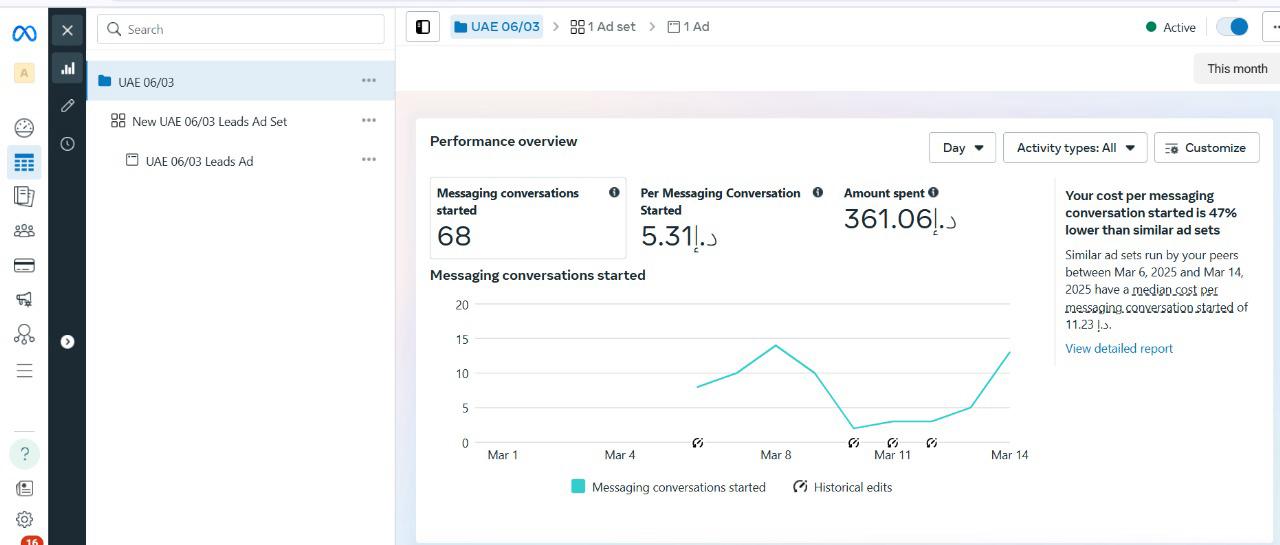The width and height of the screenshot is (1280, 545).
Task: Select the chart view icon in dark panel
Action: [67, 69]
